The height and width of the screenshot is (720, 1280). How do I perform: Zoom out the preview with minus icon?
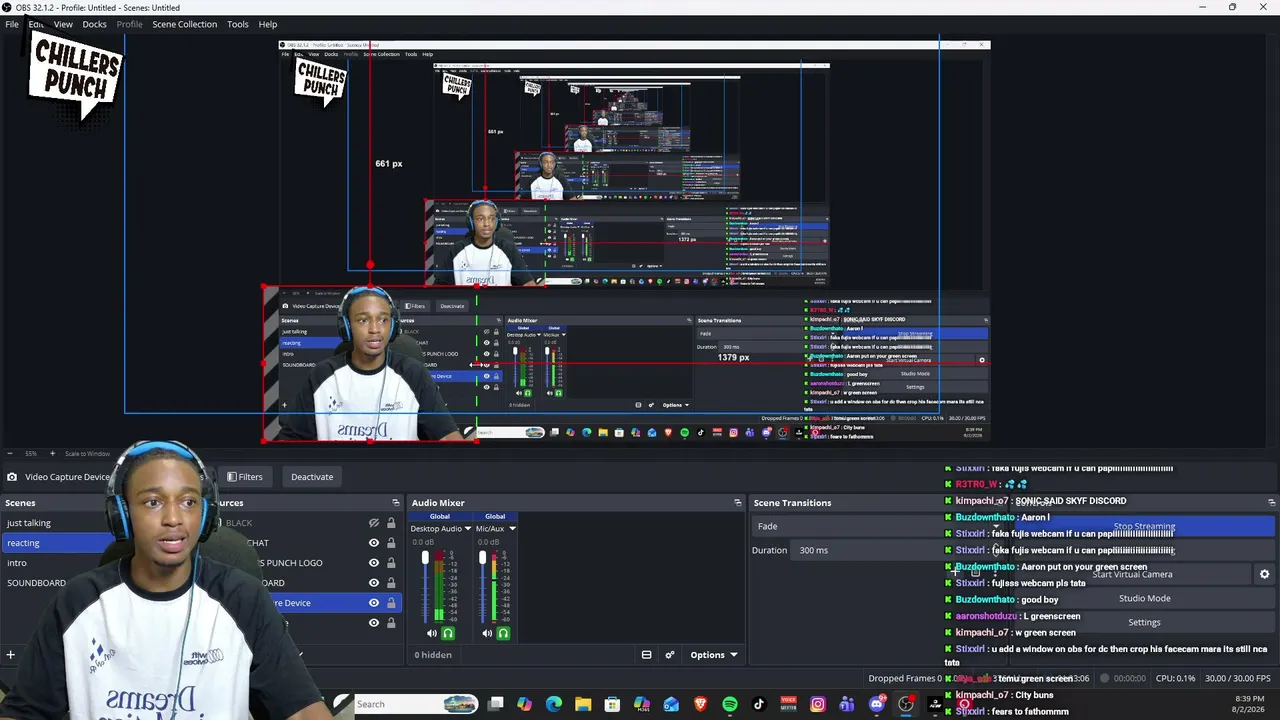[x=10, y=453]
